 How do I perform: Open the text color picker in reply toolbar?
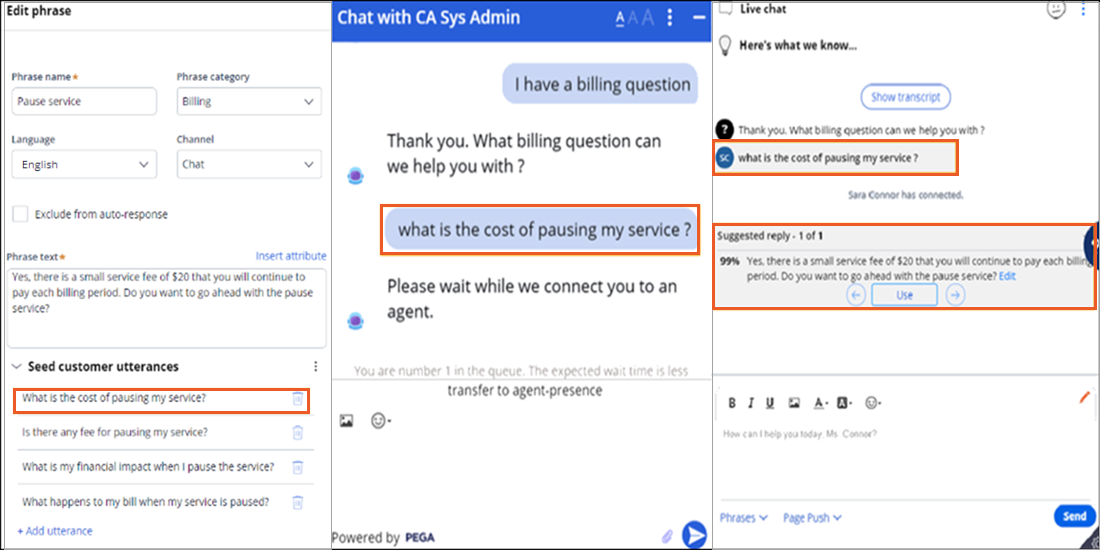pos(820,403)
